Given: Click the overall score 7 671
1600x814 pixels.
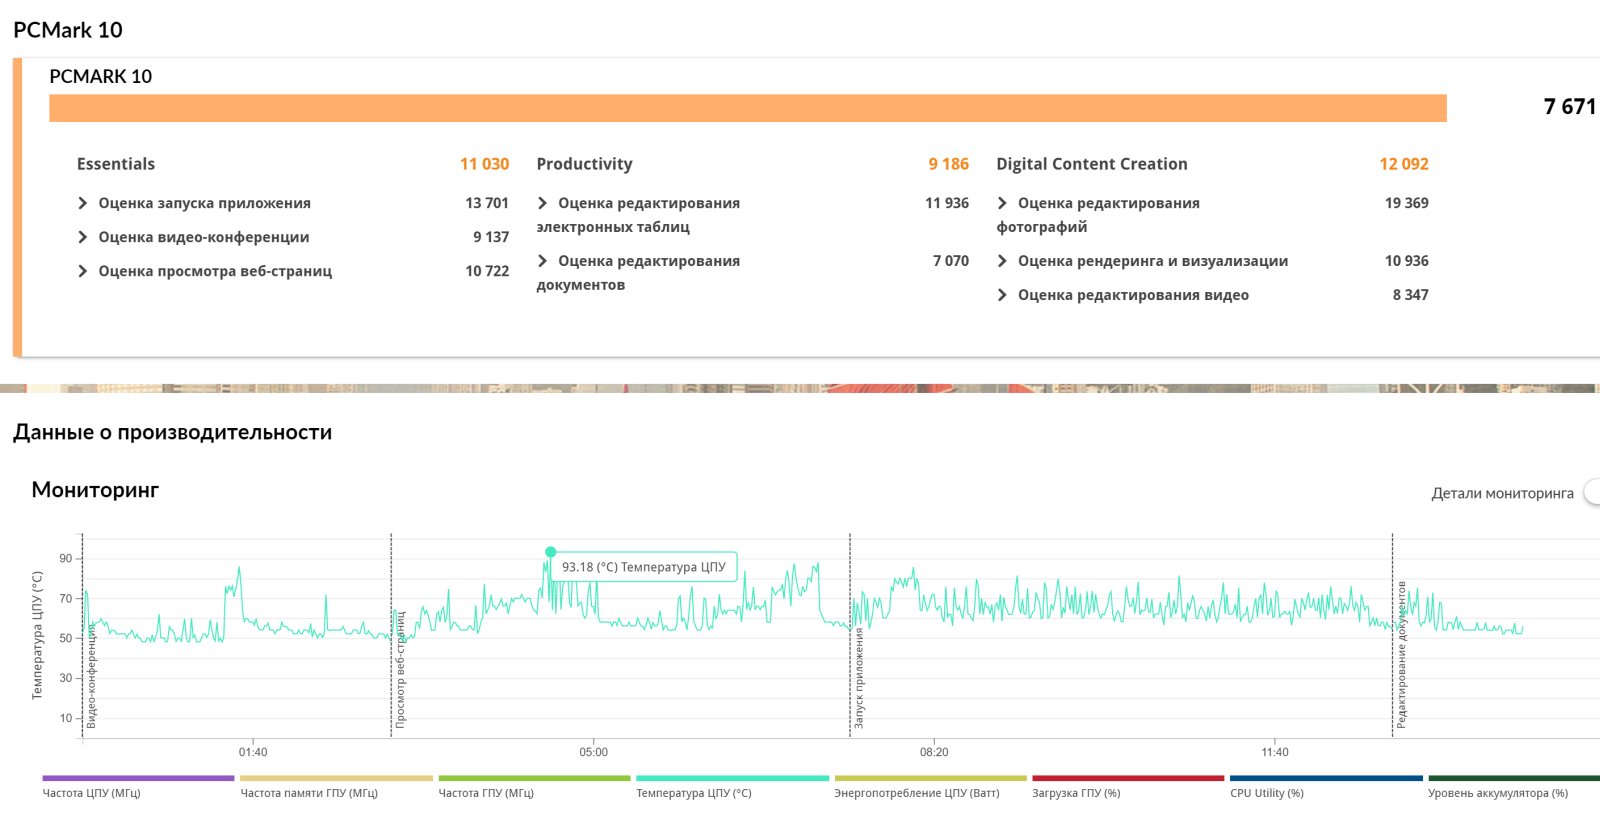Looking at the screenshot, I should pos(1570,107).
